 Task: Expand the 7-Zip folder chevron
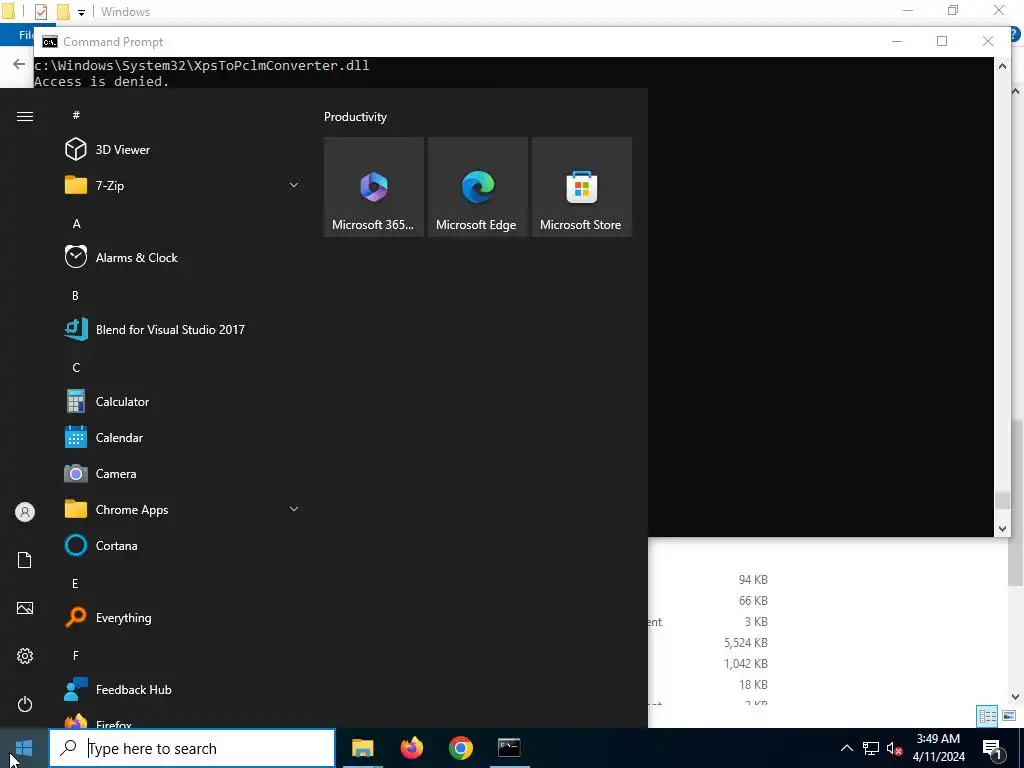[x=294, y=185]
